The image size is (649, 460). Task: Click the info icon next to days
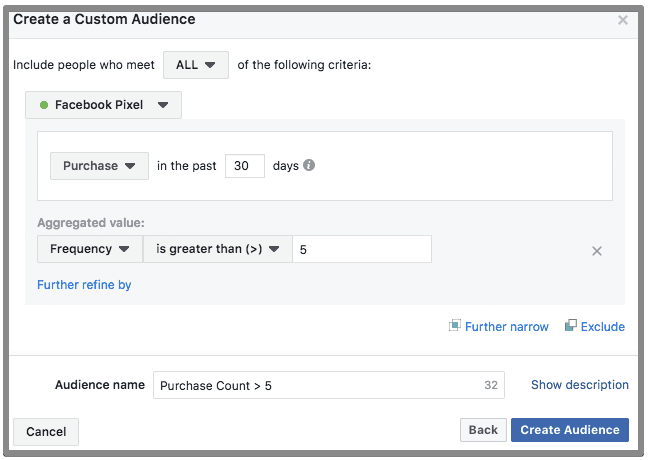309,165
